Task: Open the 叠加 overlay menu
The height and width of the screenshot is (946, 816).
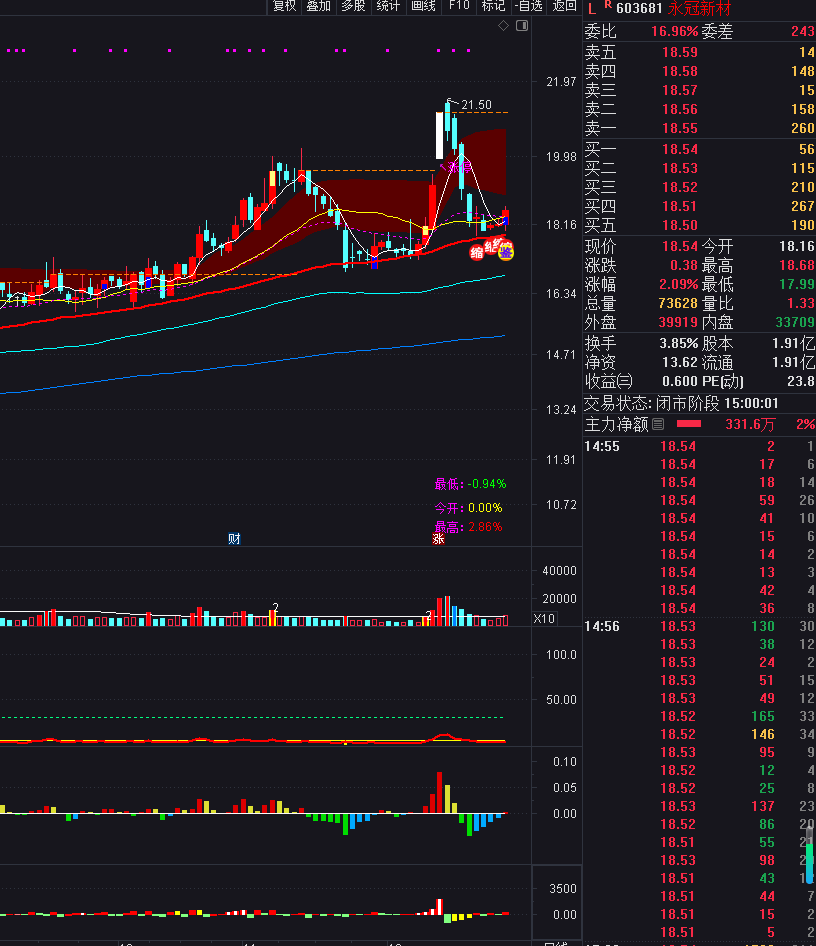Action: pyautogui.click(x=318, y=6)
